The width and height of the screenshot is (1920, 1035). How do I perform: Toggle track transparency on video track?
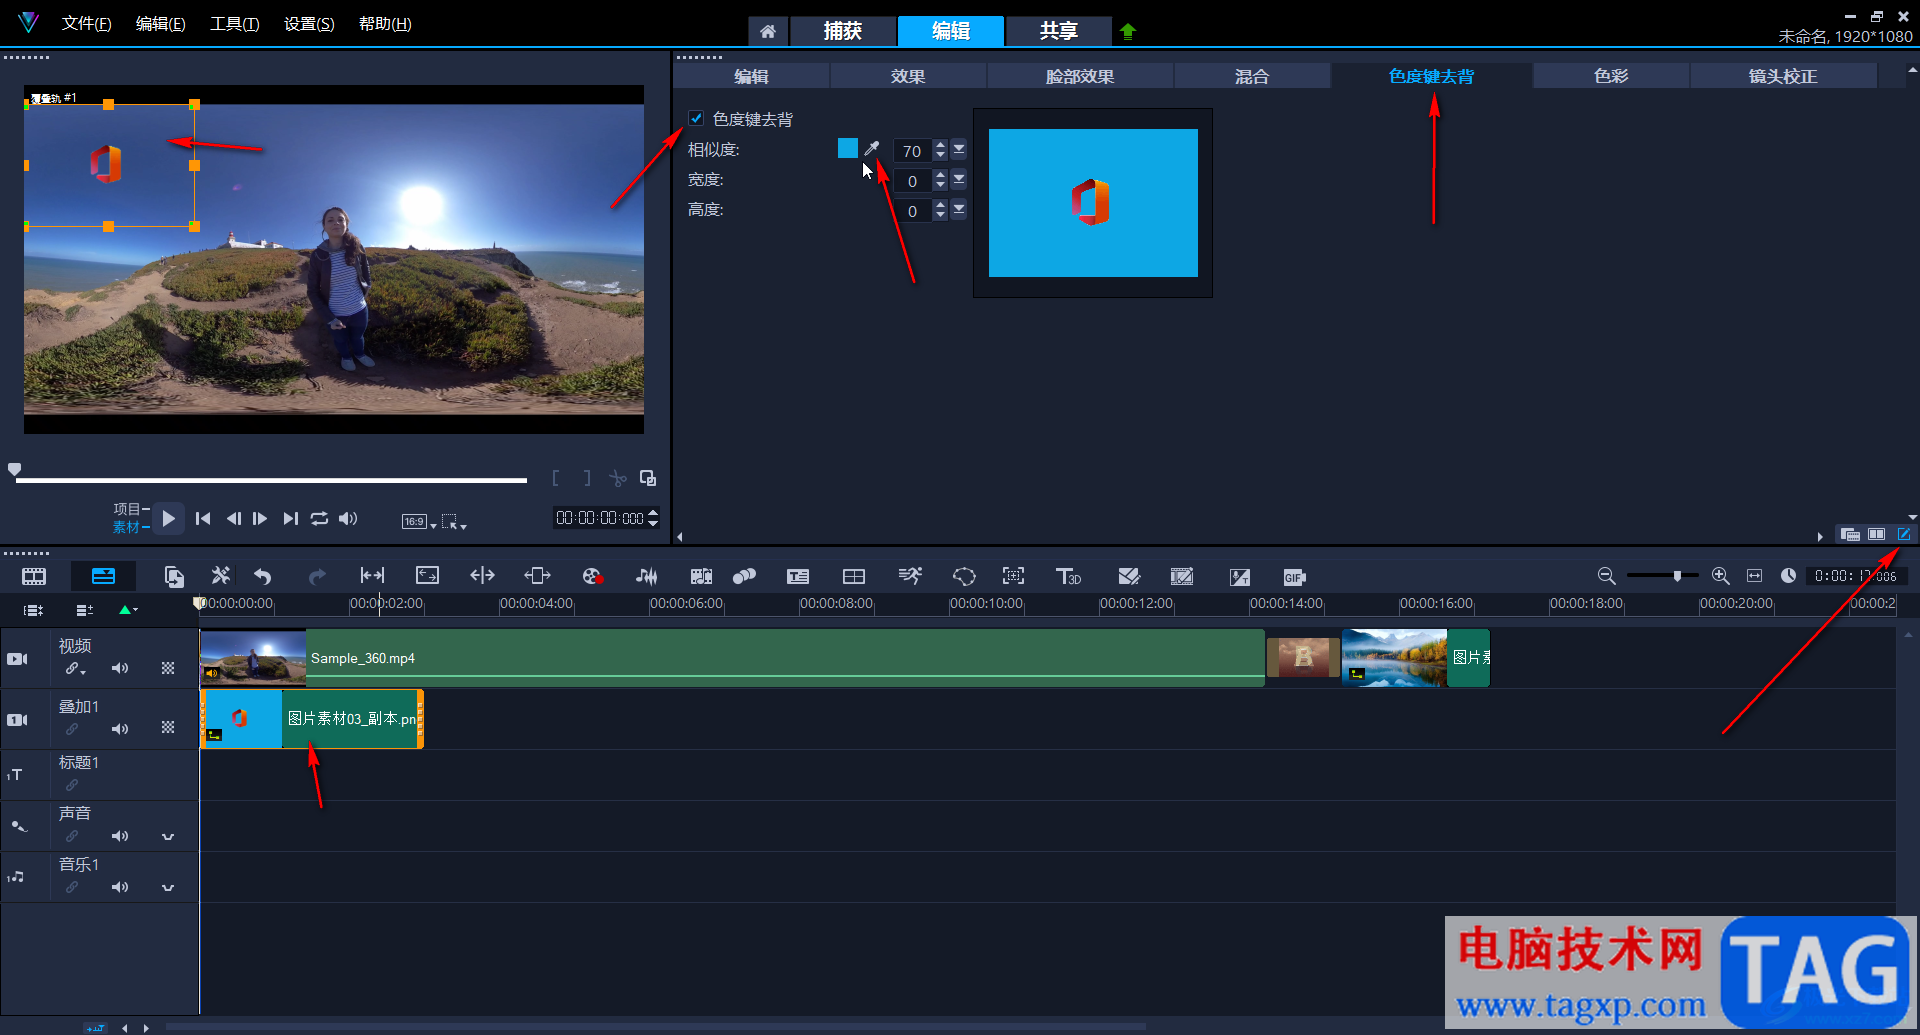(168, 668)
